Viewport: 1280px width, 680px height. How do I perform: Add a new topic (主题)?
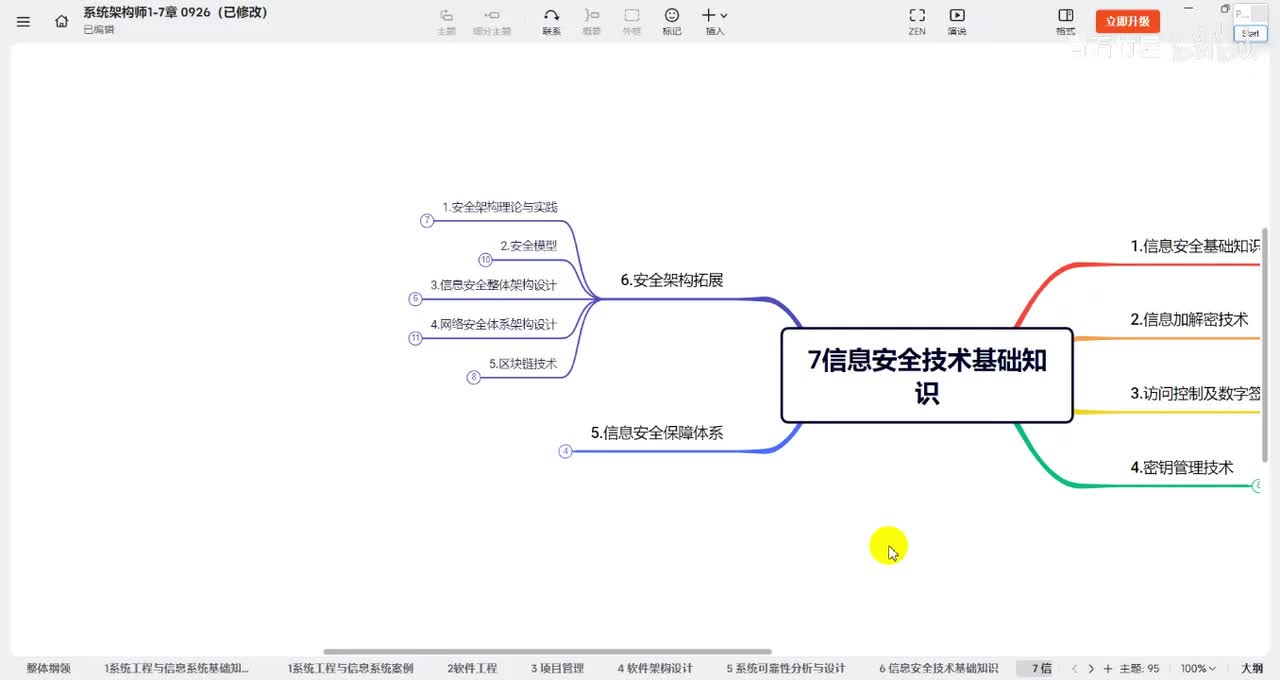[x=446, y=21]
